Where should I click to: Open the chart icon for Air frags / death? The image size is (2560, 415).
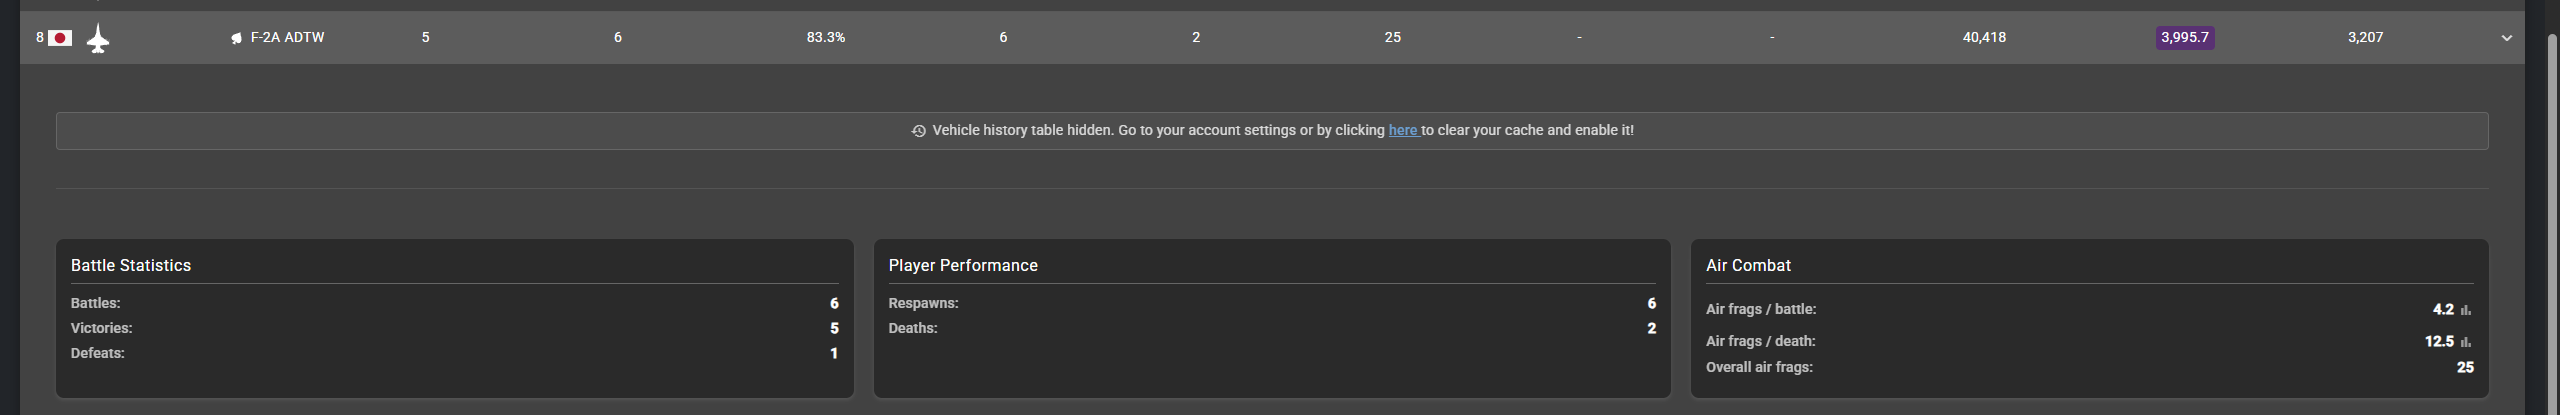coord(2466,342)
